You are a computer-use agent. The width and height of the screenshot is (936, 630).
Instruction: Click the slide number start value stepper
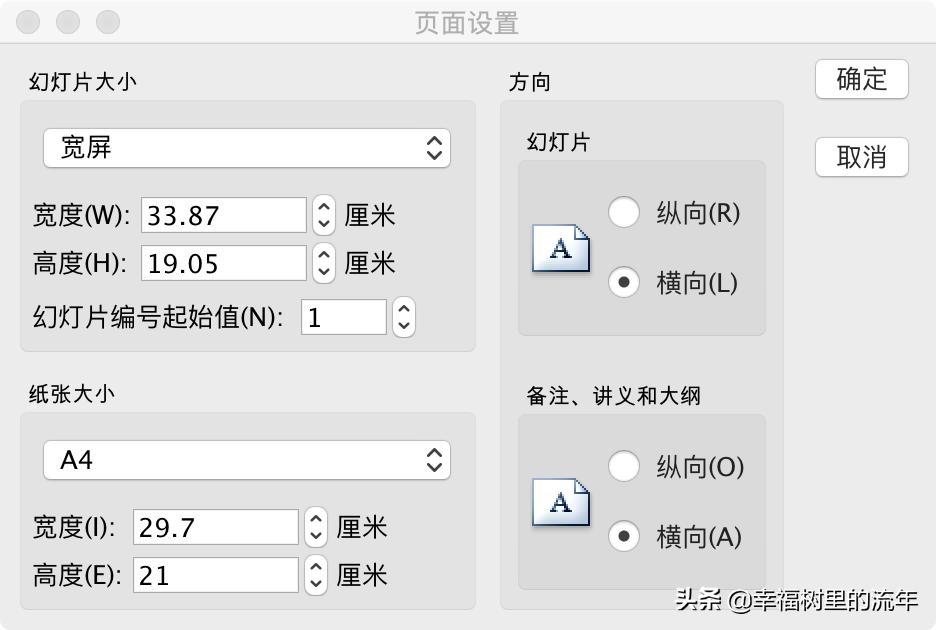coord(403,317)
